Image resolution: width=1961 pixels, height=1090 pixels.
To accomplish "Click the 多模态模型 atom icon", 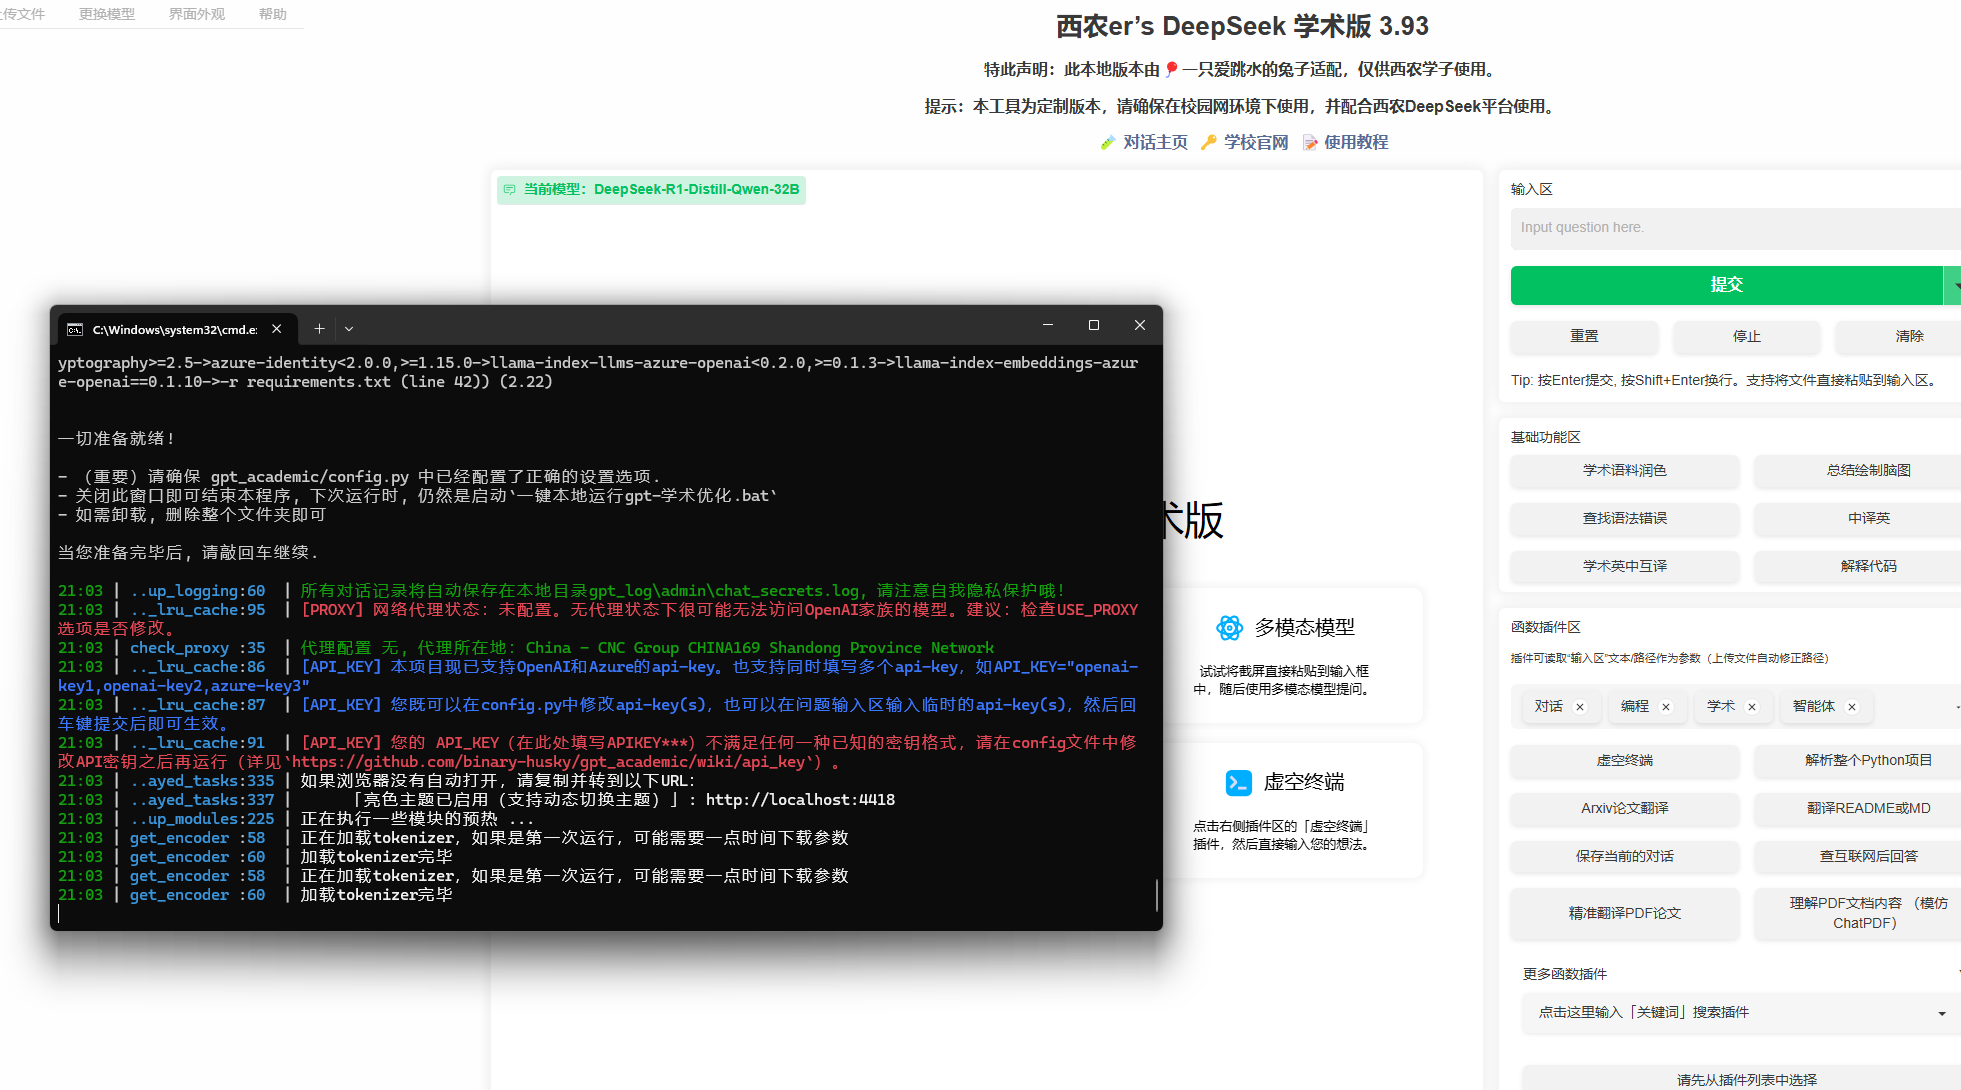I will tap(1229, 628).
